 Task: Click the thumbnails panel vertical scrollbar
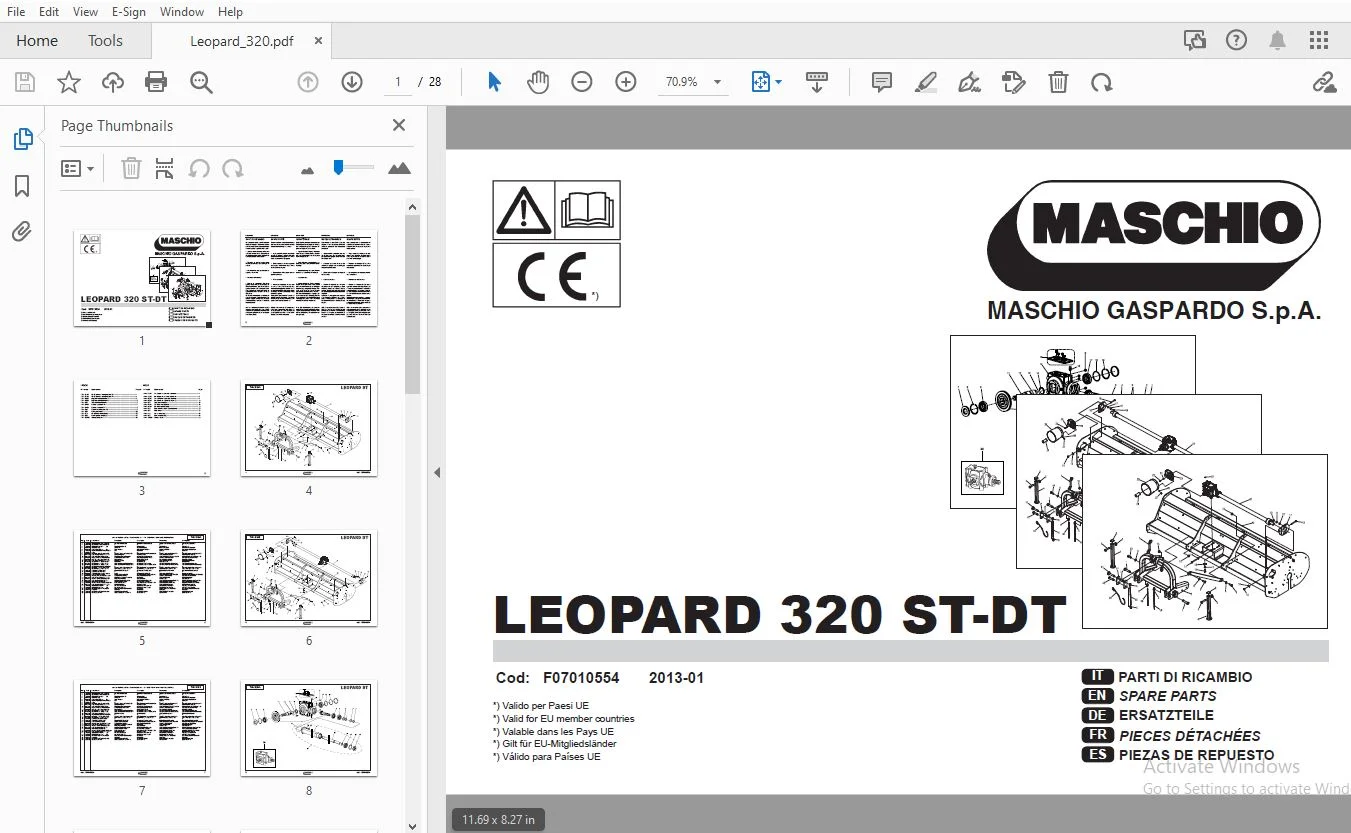[412, 304]
